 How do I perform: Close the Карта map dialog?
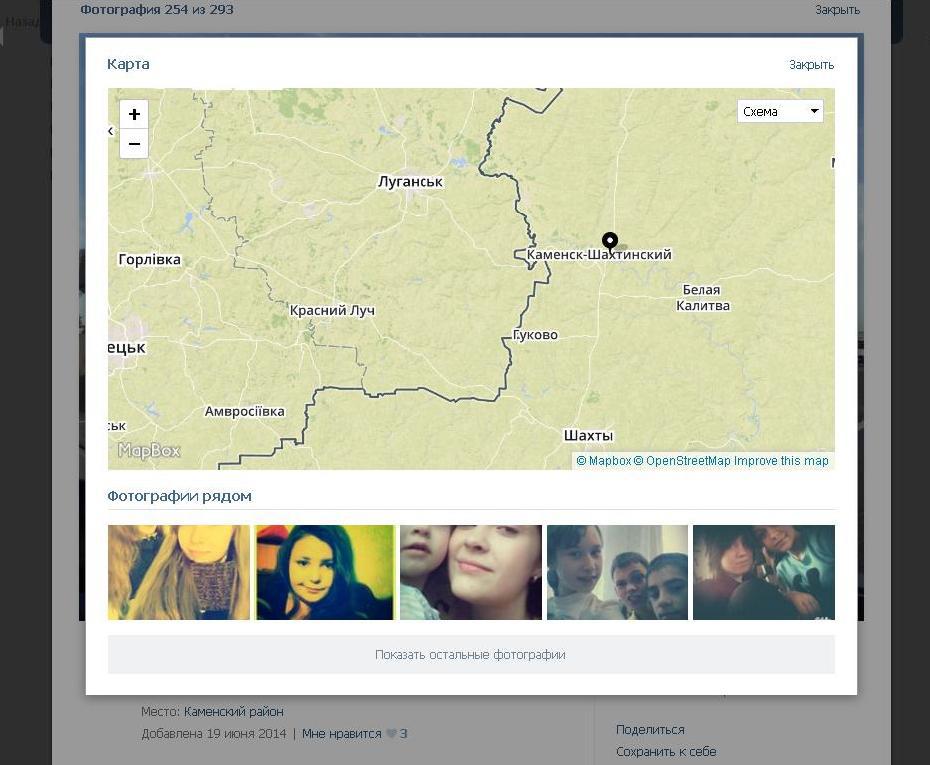click(x=811, y=65)
